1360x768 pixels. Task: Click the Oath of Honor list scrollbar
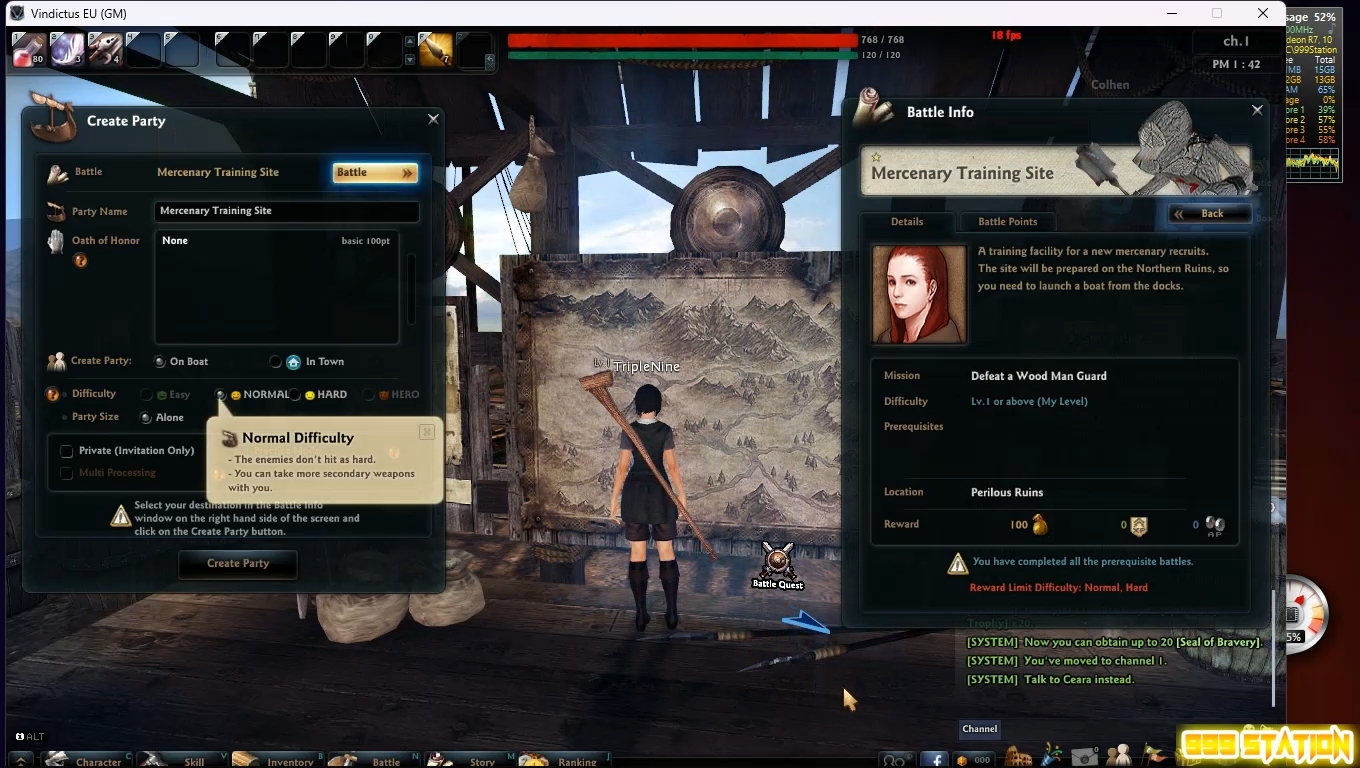click(x=411, y=289)
